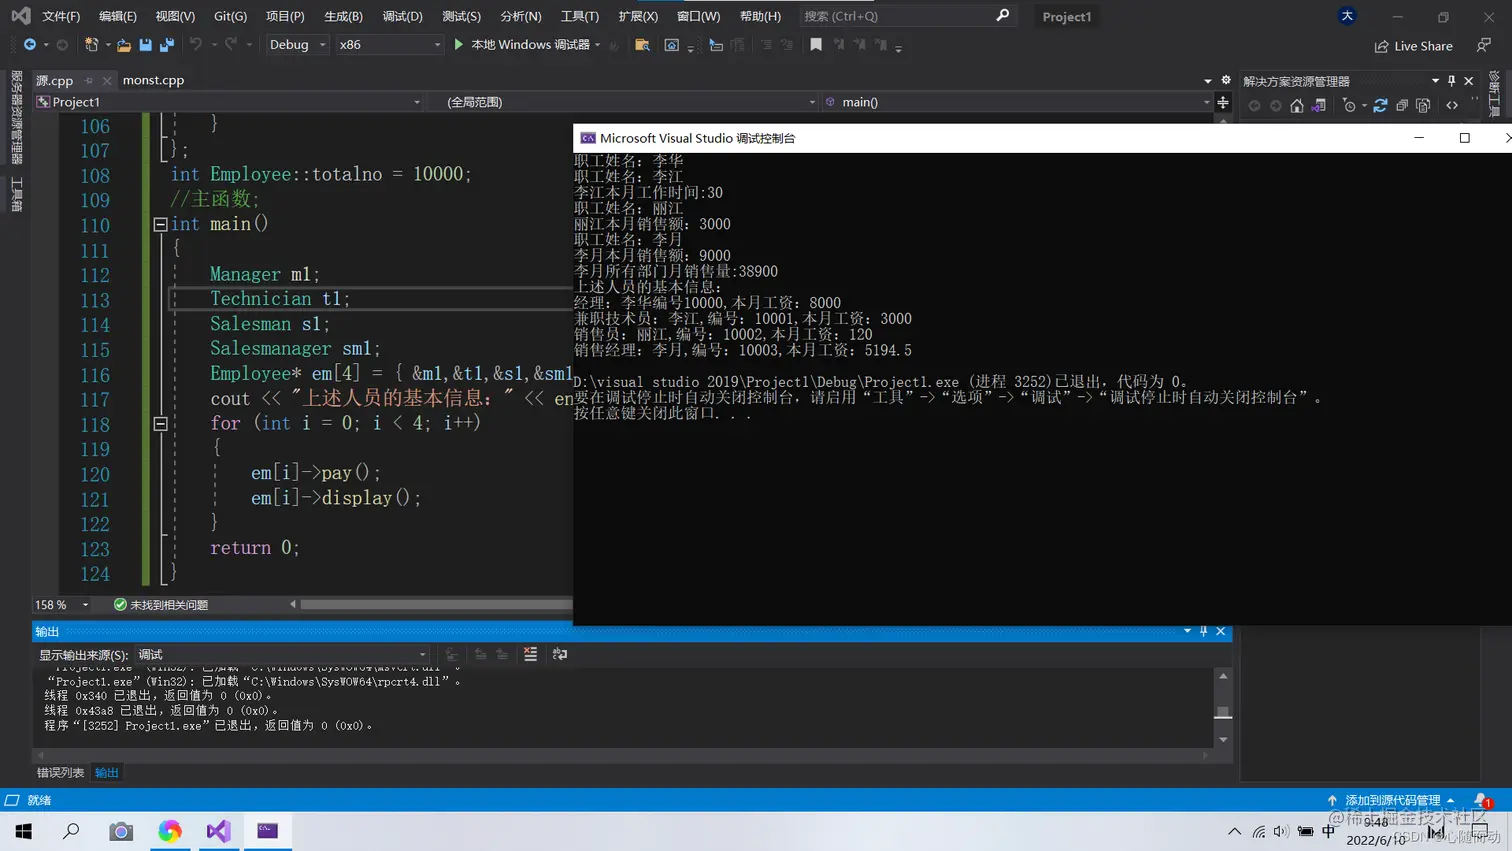Click the editor horizontal scrollbar
The image size is (1512, 851).
(x=436, y=604)
